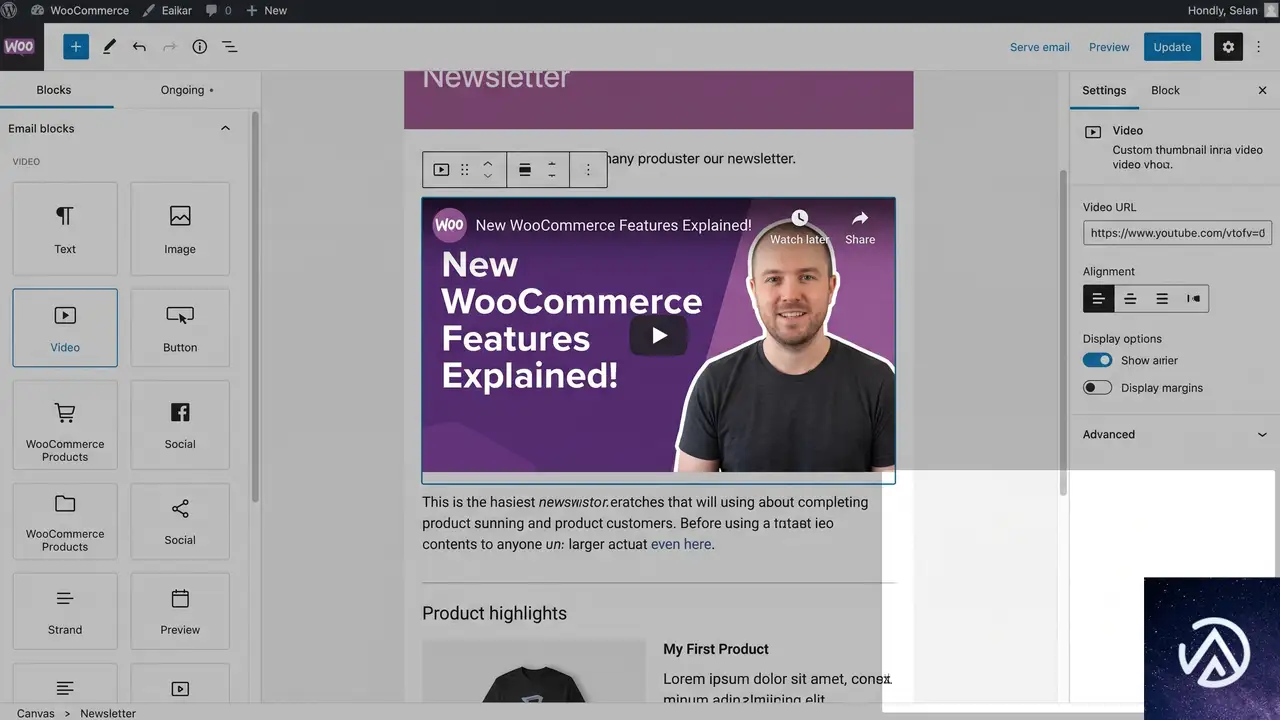
Task: Click Preview in the editor header
Action: 1109,47
